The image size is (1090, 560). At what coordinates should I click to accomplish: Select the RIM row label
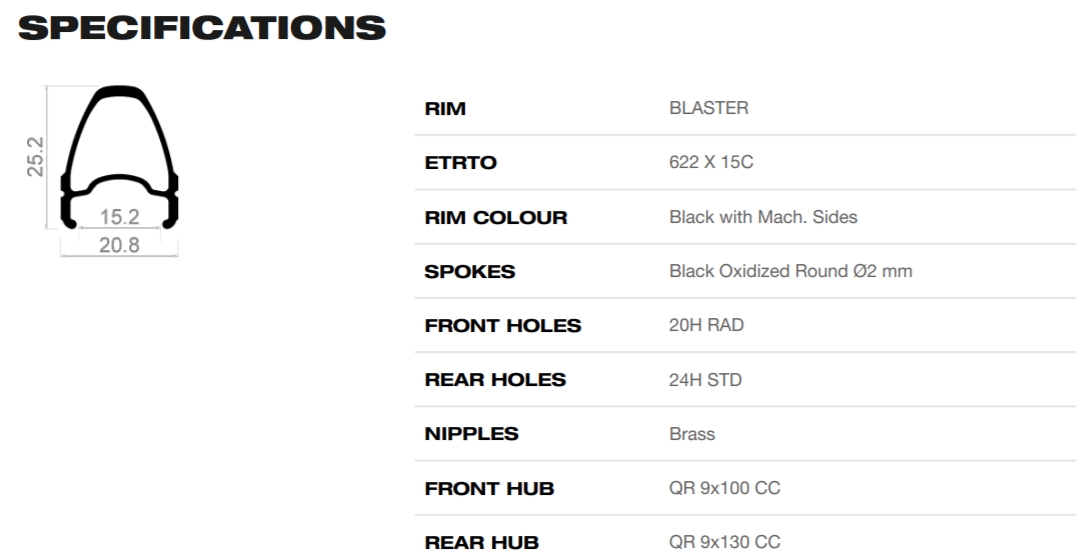445,108
